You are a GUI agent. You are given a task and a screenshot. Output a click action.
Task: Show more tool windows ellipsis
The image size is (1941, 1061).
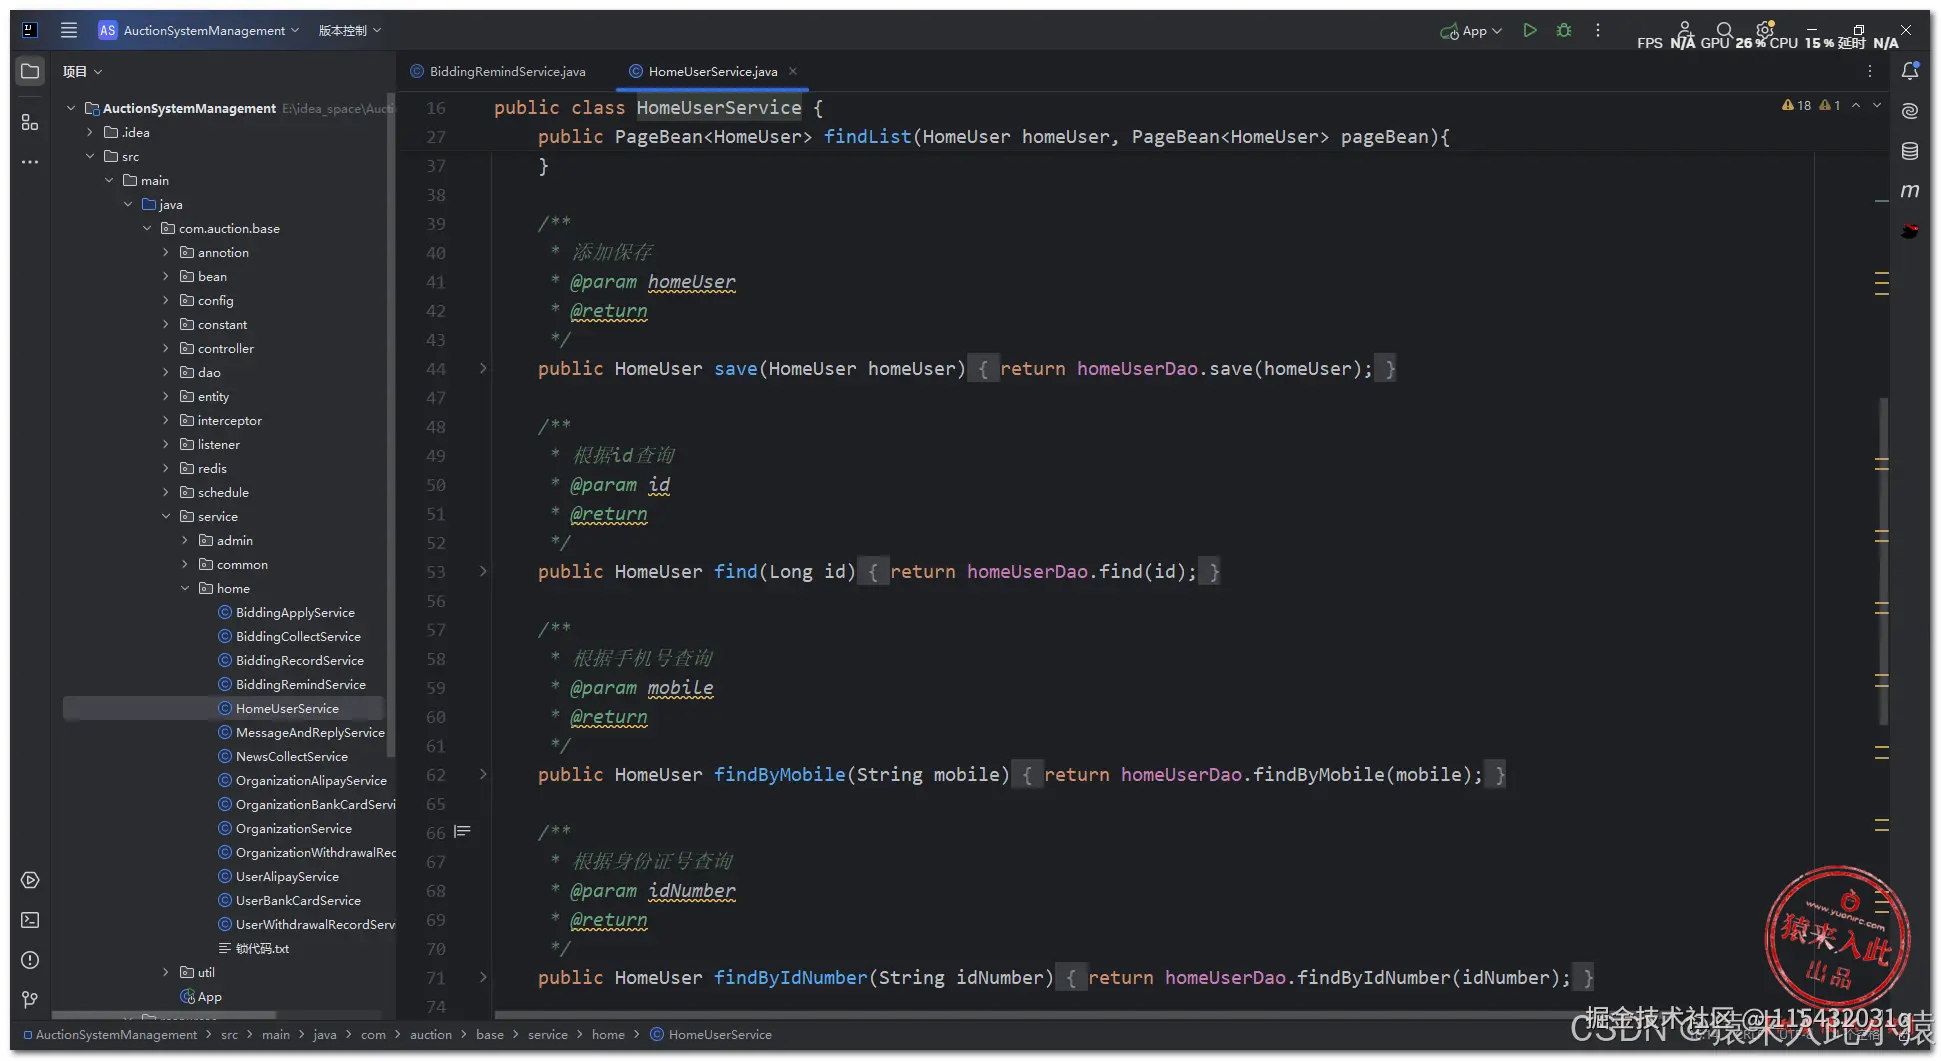30,161
